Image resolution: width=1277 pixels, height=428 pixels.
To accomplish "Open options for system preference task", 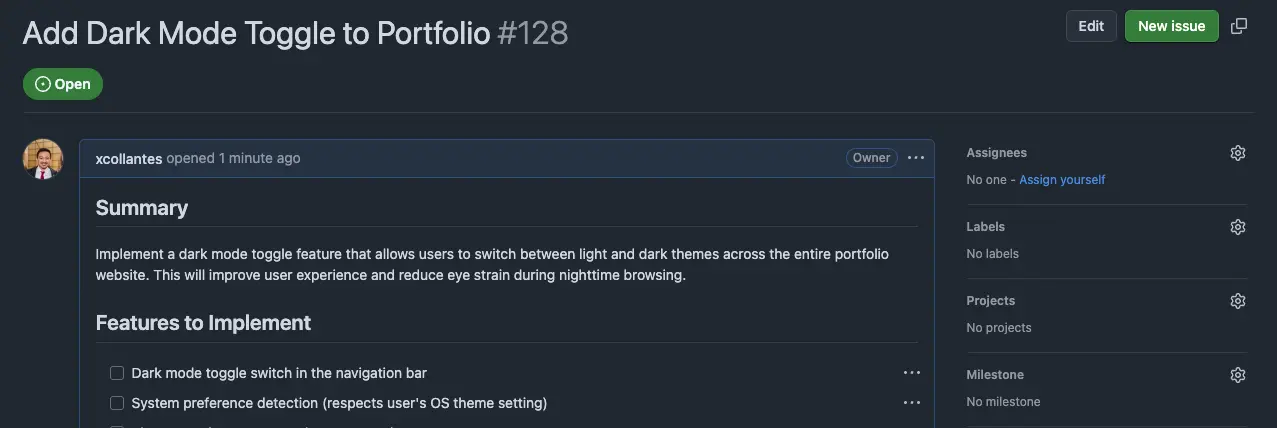I will (912, 403).
